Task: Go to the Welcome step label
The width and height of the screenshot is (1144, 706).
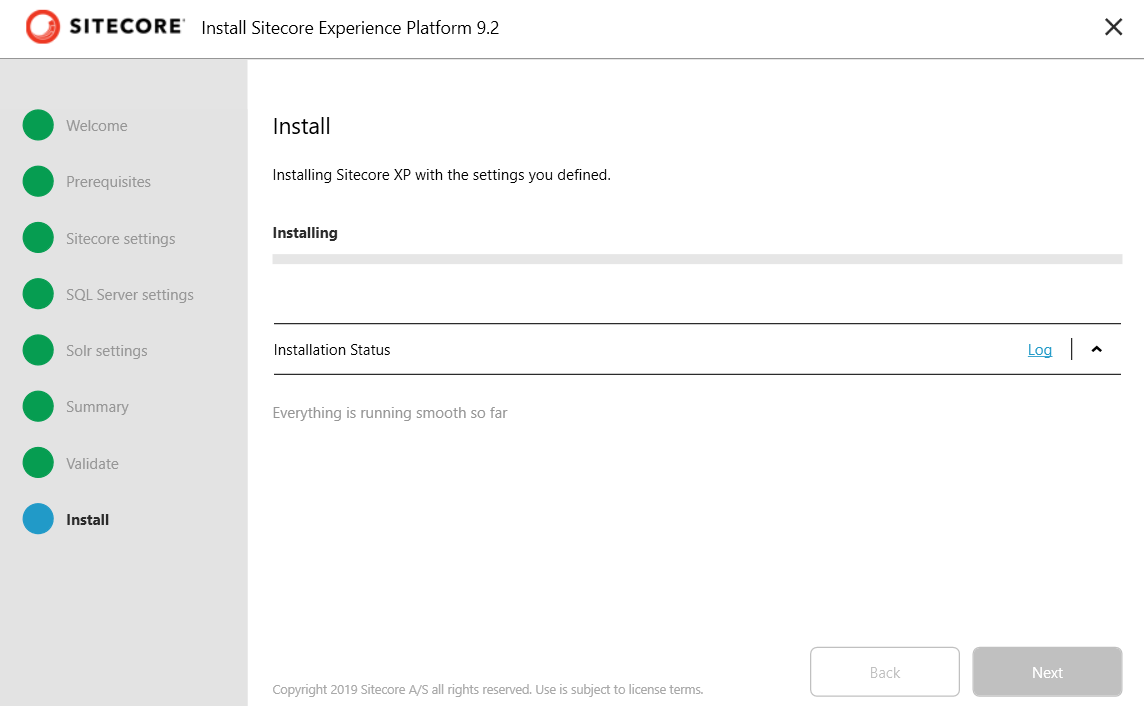Action: [x=96, y=125]
